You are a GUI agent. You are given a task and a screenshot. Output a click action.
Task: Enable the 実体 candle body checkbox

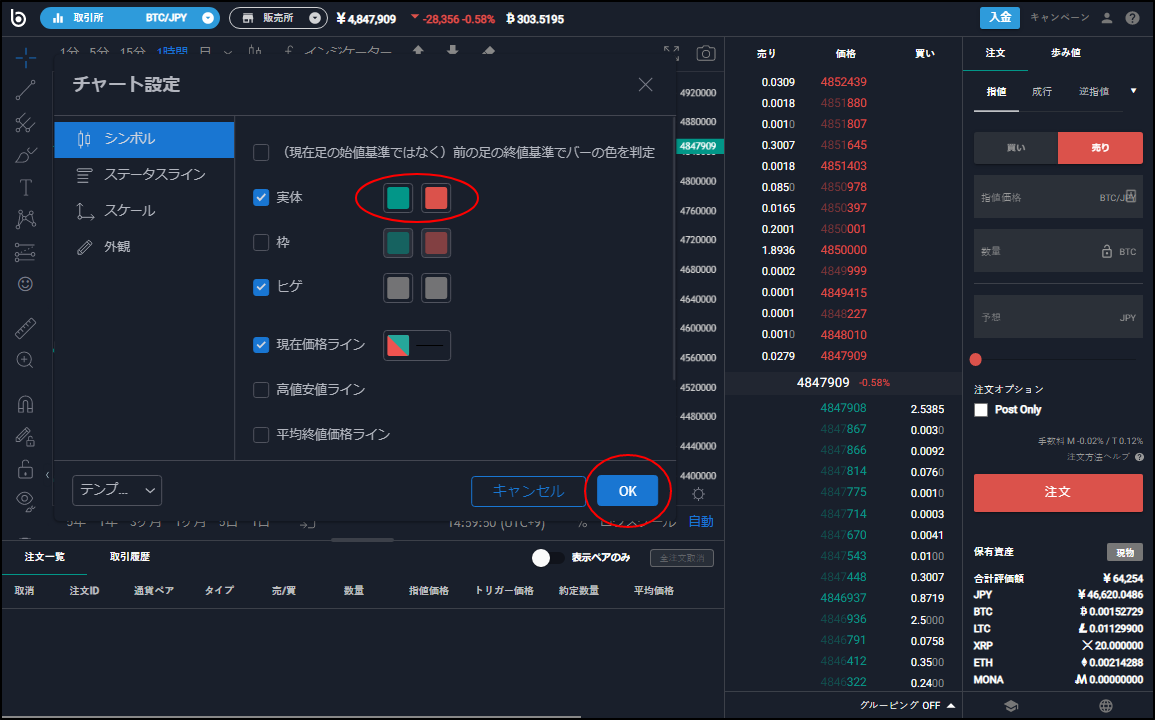[x=261, y=197]
